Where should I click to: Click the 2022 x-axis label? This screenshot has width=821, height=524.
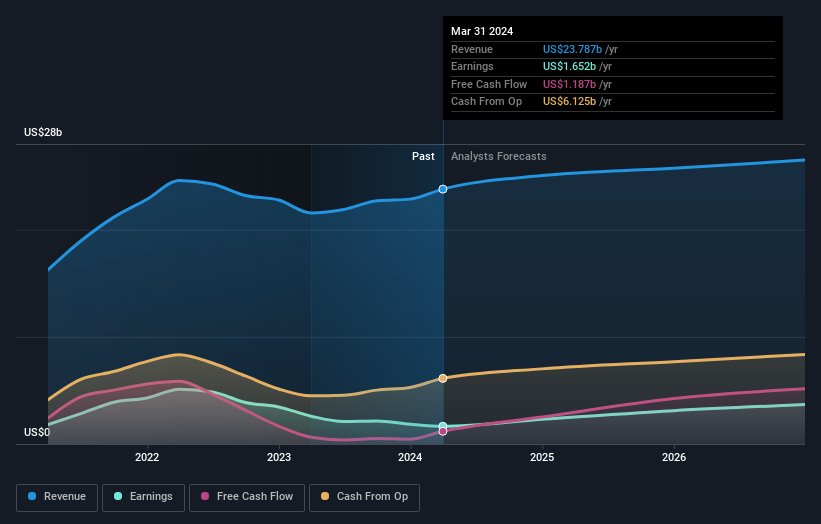coord(147,457)
